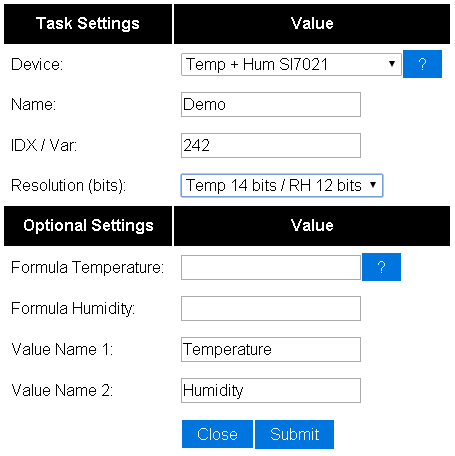Screen dimensions: 455x456
Task: Select the empty Formula Temperature field
Action: point(271,268)
